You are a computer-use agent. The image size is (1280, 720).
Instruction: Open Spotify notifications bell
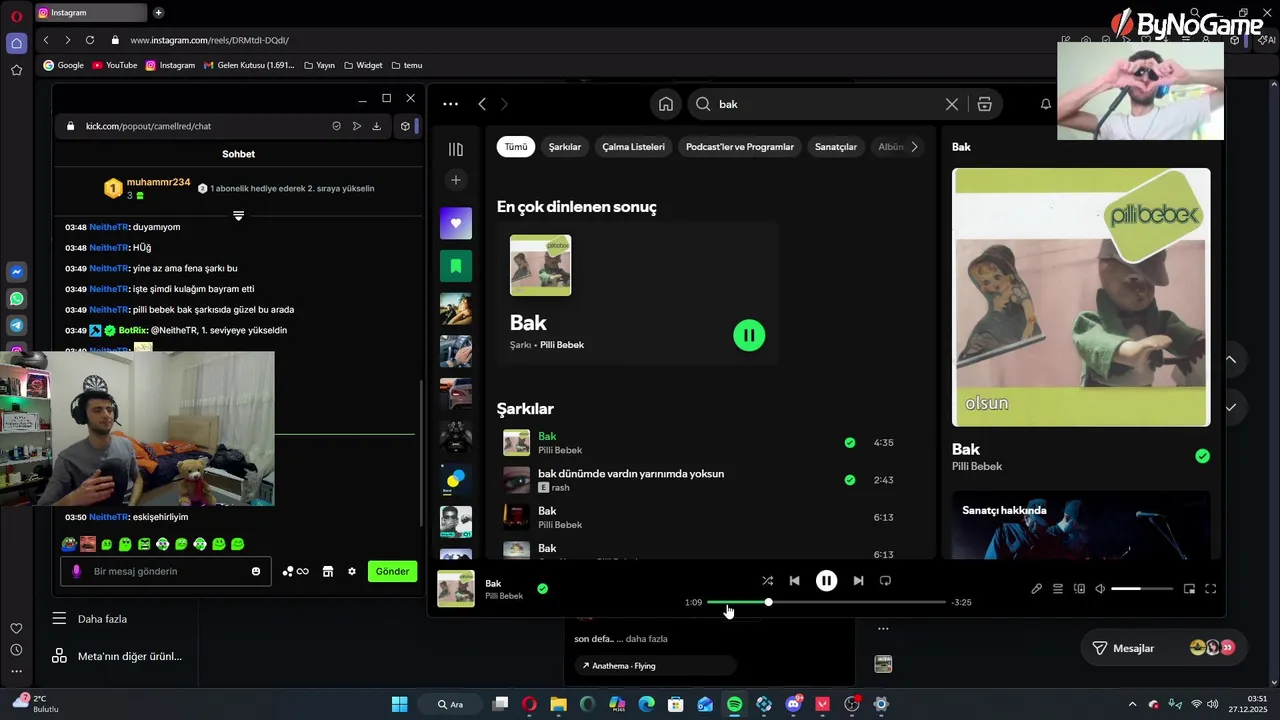pyautogui.click(x=1046, y=104)
